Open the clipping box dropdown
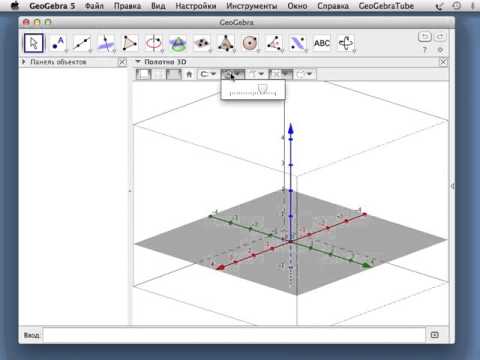The height and width of the screenshot is (360, 480). click(281, 74)
